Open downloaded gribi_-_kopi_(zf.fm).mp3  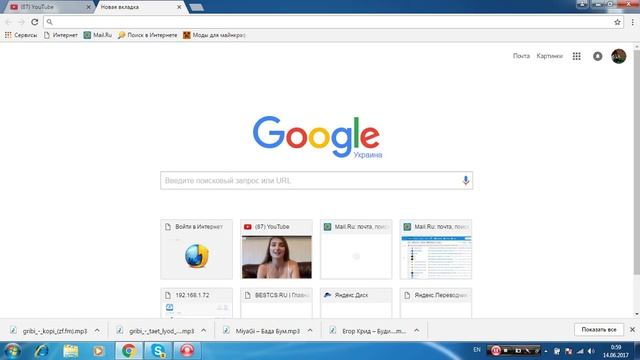[49, 331]
